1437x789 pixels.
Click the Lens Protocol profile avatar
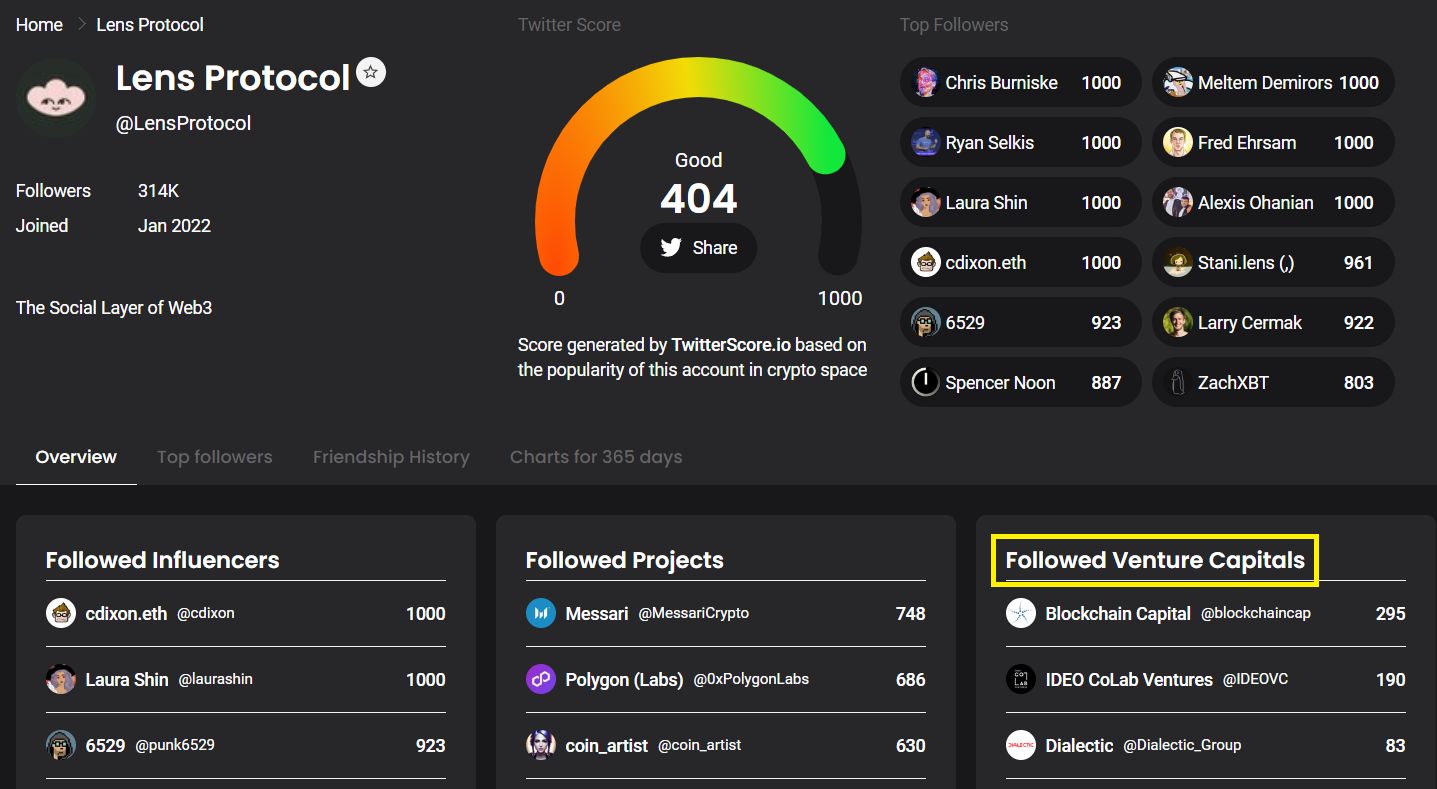[56, 98]
